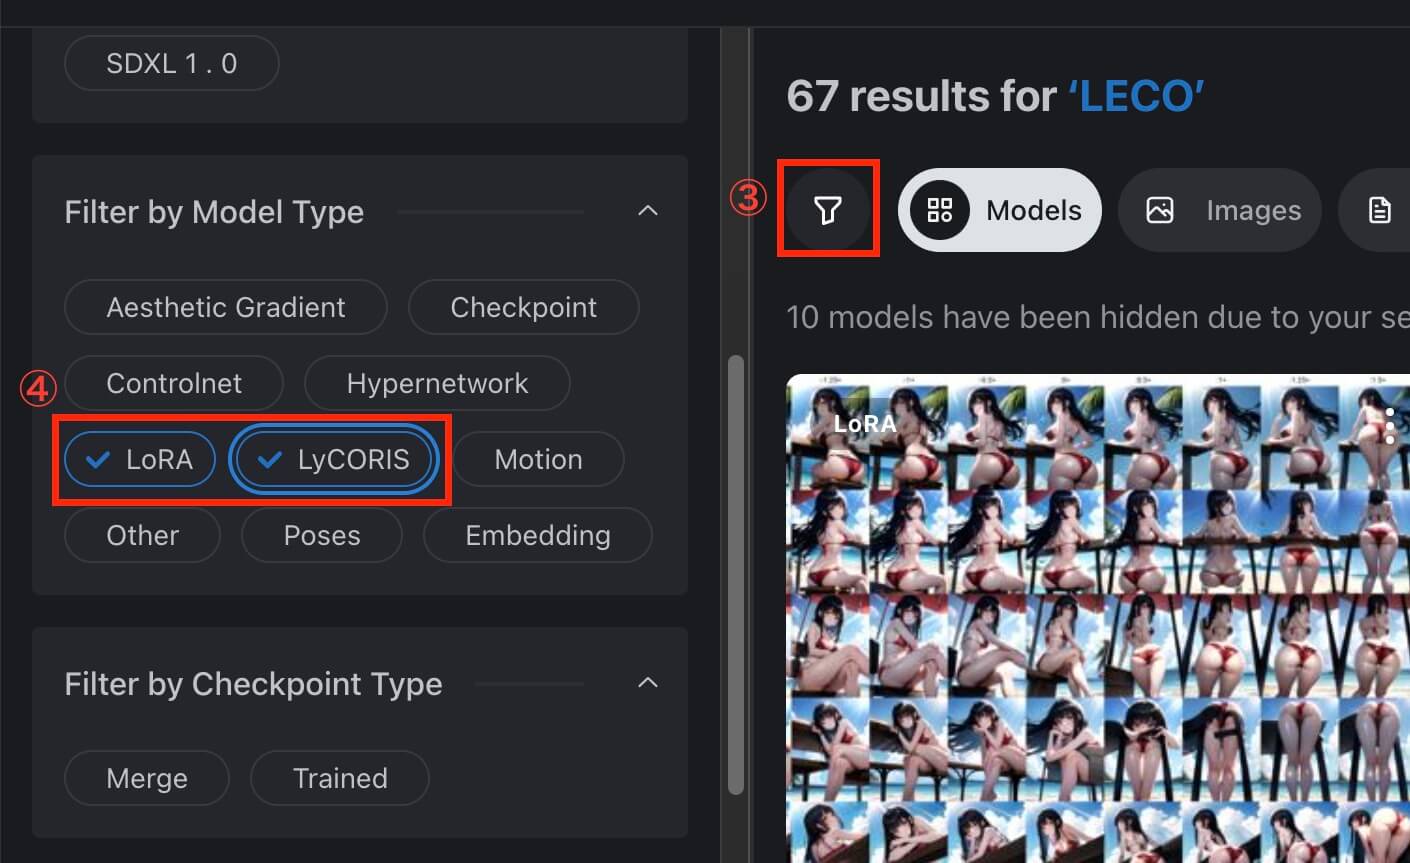The height and width of the screenshot is (863, 1410).
Task: Collapse the Filter by Model Type section
Action: [648, 211]
